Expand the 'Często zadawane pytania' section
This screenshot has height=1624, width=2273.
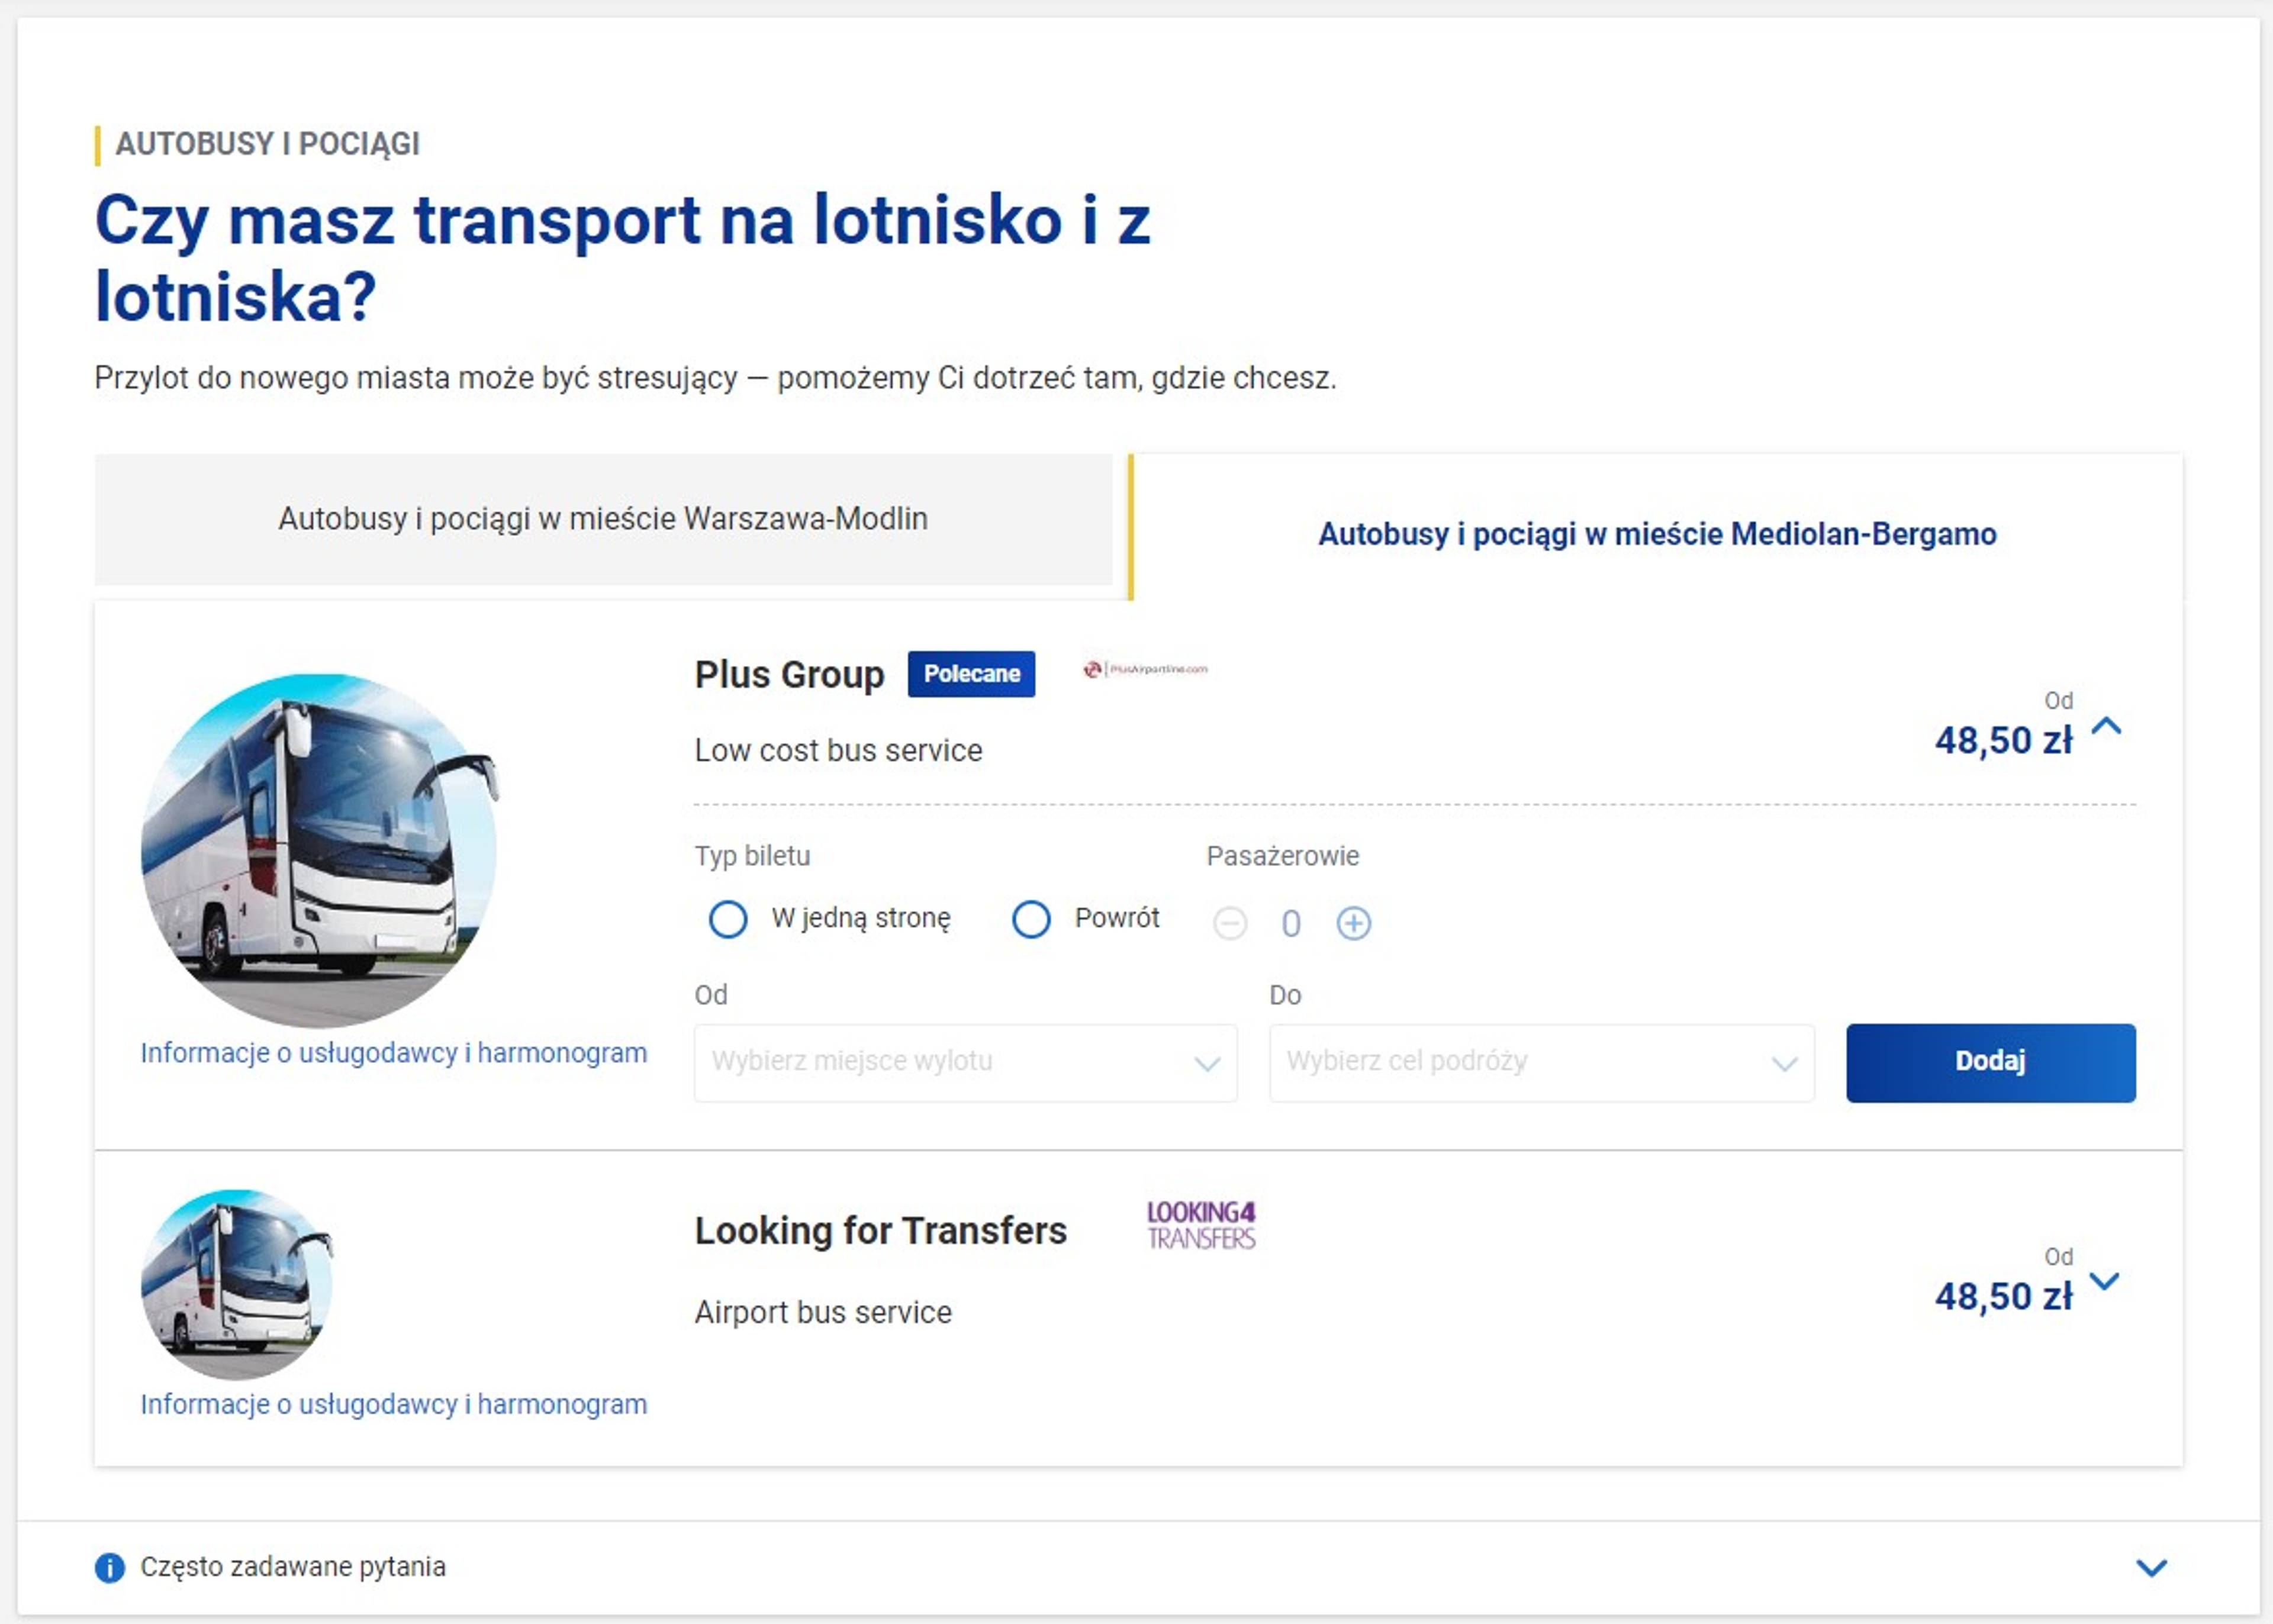click(2151, 1567)
